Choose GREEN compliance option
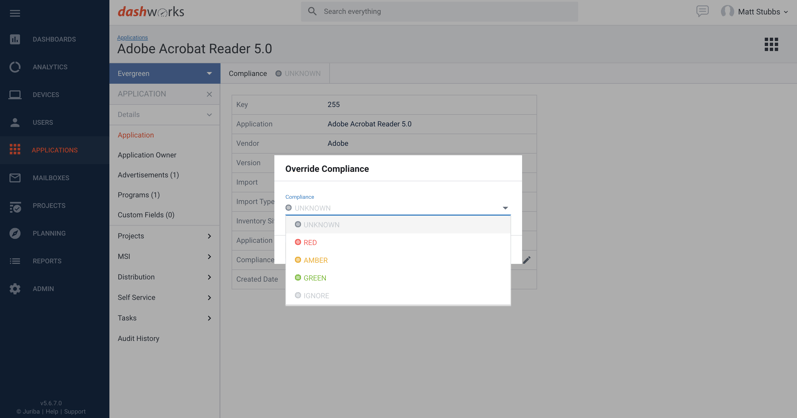Viewport: 797px width, 418px height. pos(398,278)
